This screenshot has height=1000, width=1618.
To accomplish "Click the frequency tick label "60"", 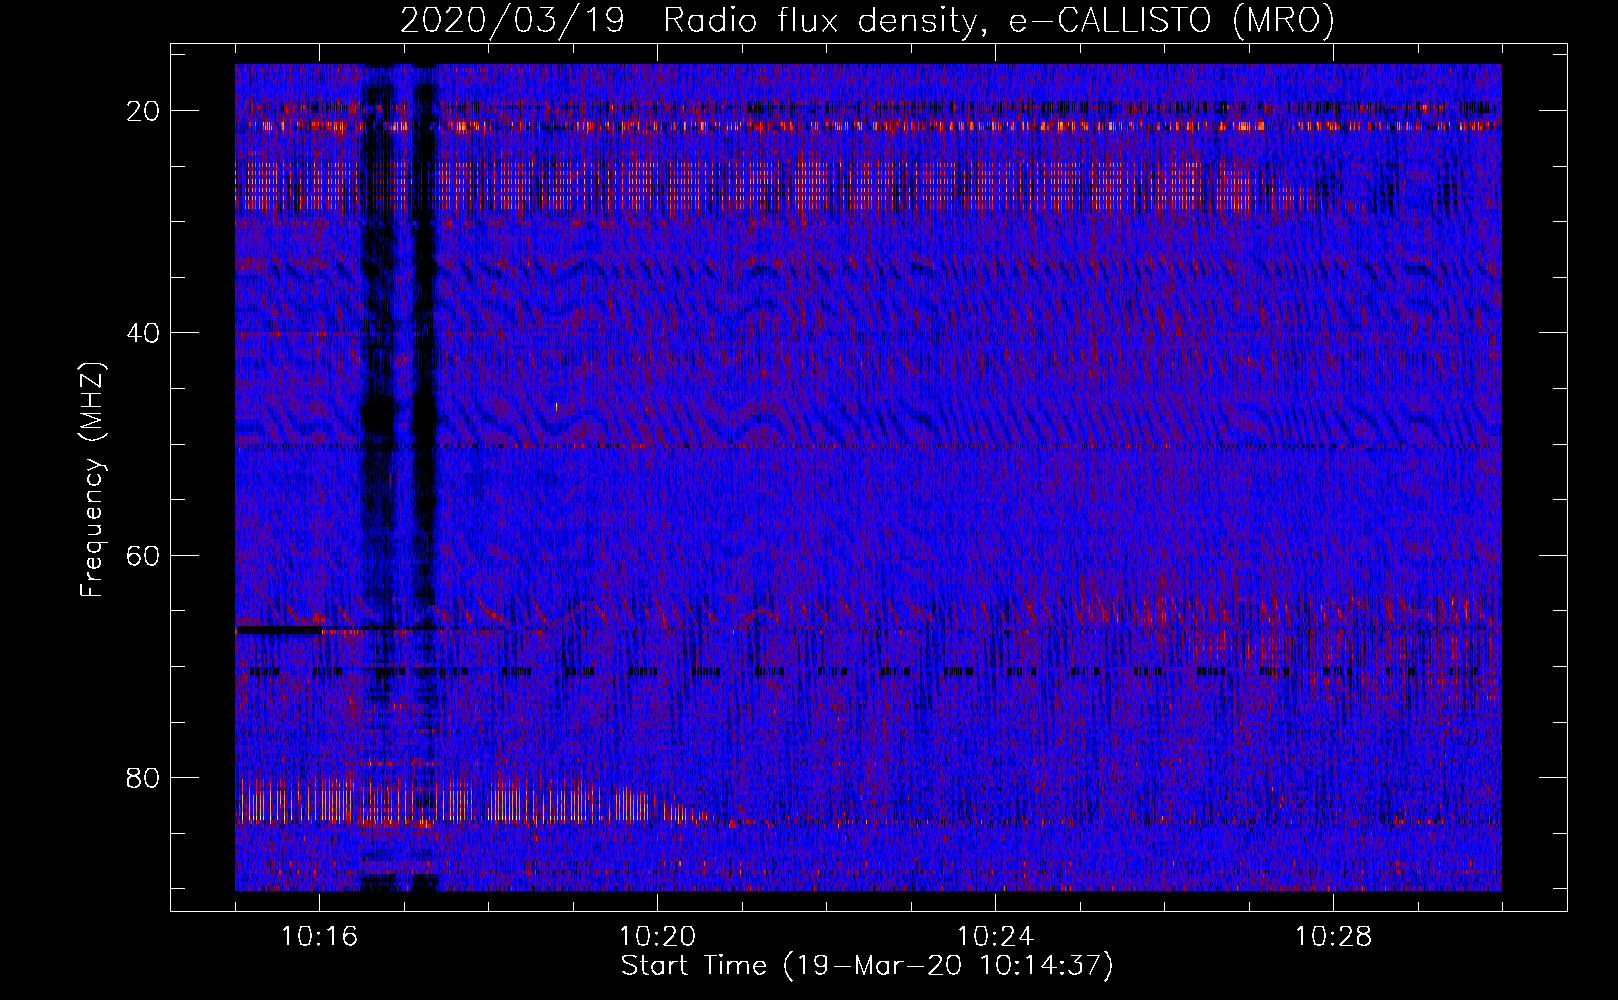I will point(144,555).
